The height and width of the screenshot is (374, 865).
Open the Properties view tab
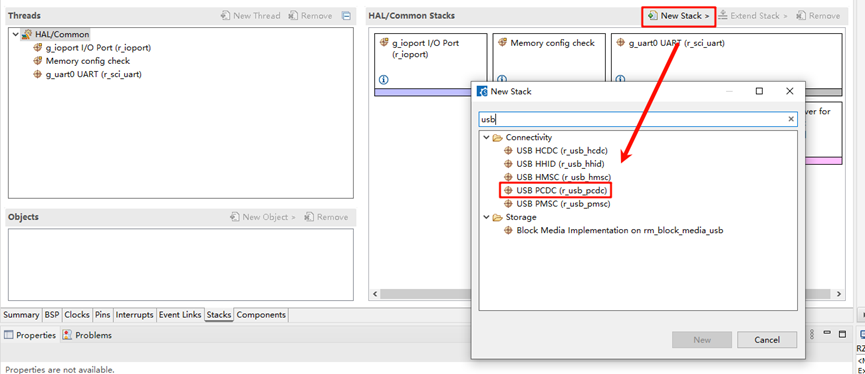coord(30,335)
